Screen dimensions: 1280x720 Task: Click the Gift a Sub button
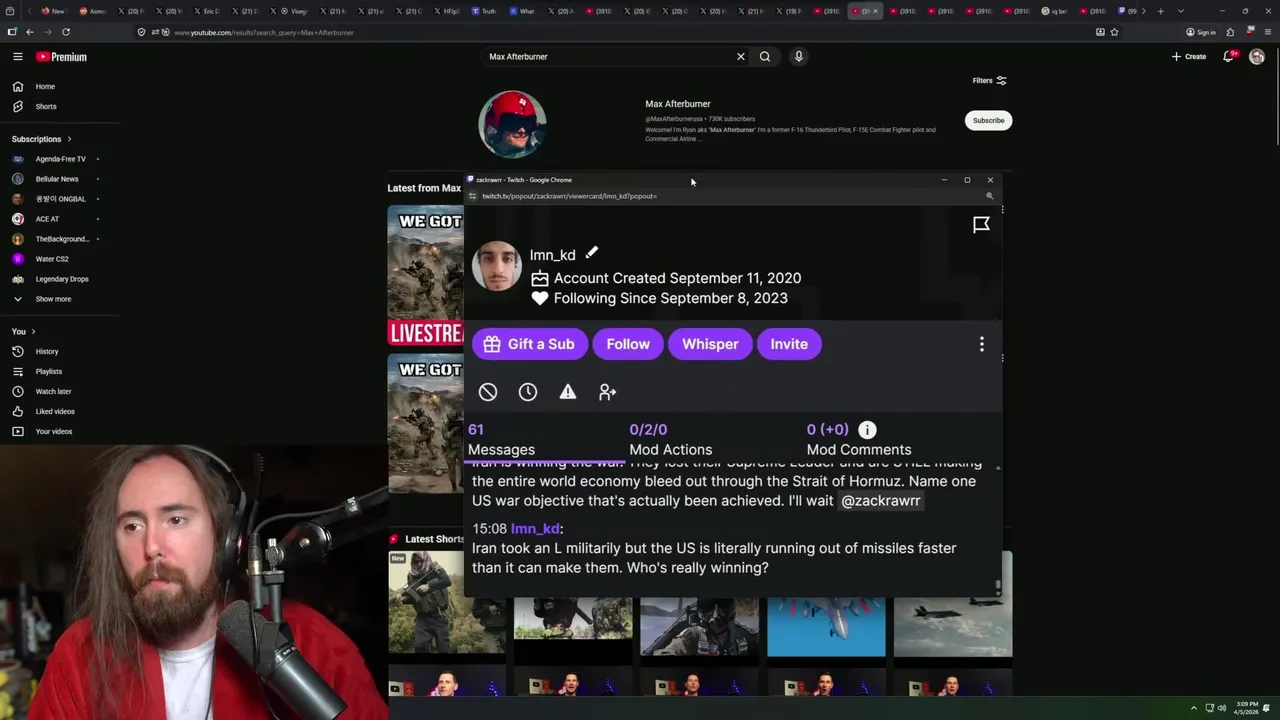[530, 344]
